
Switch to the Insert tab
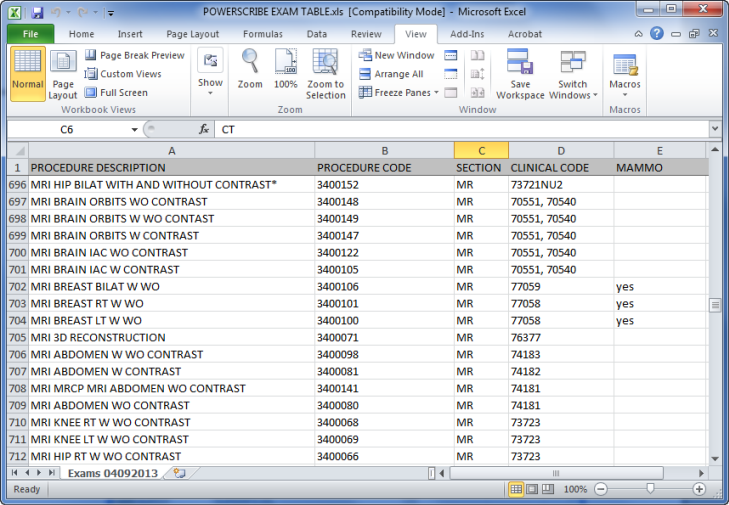point(130,34)
